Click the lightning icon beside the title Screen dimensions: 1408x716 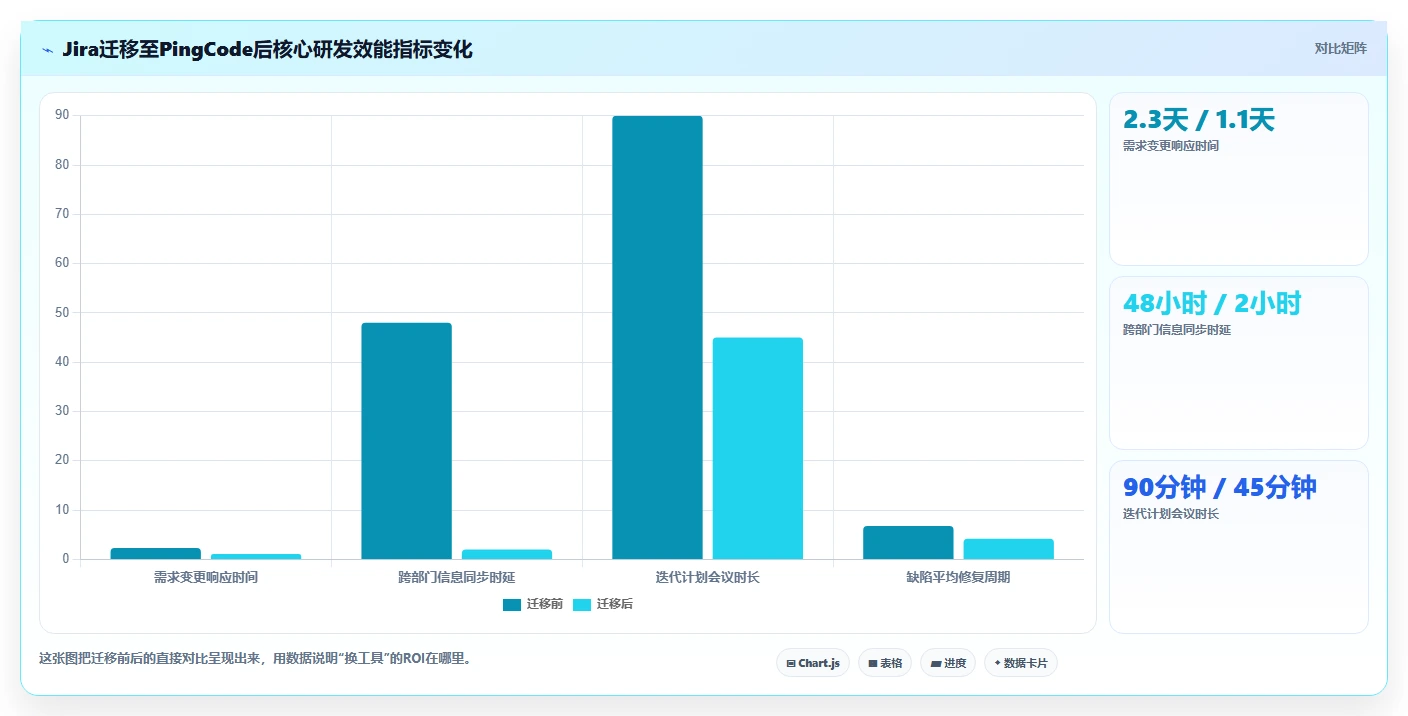(x=47, y=50)
